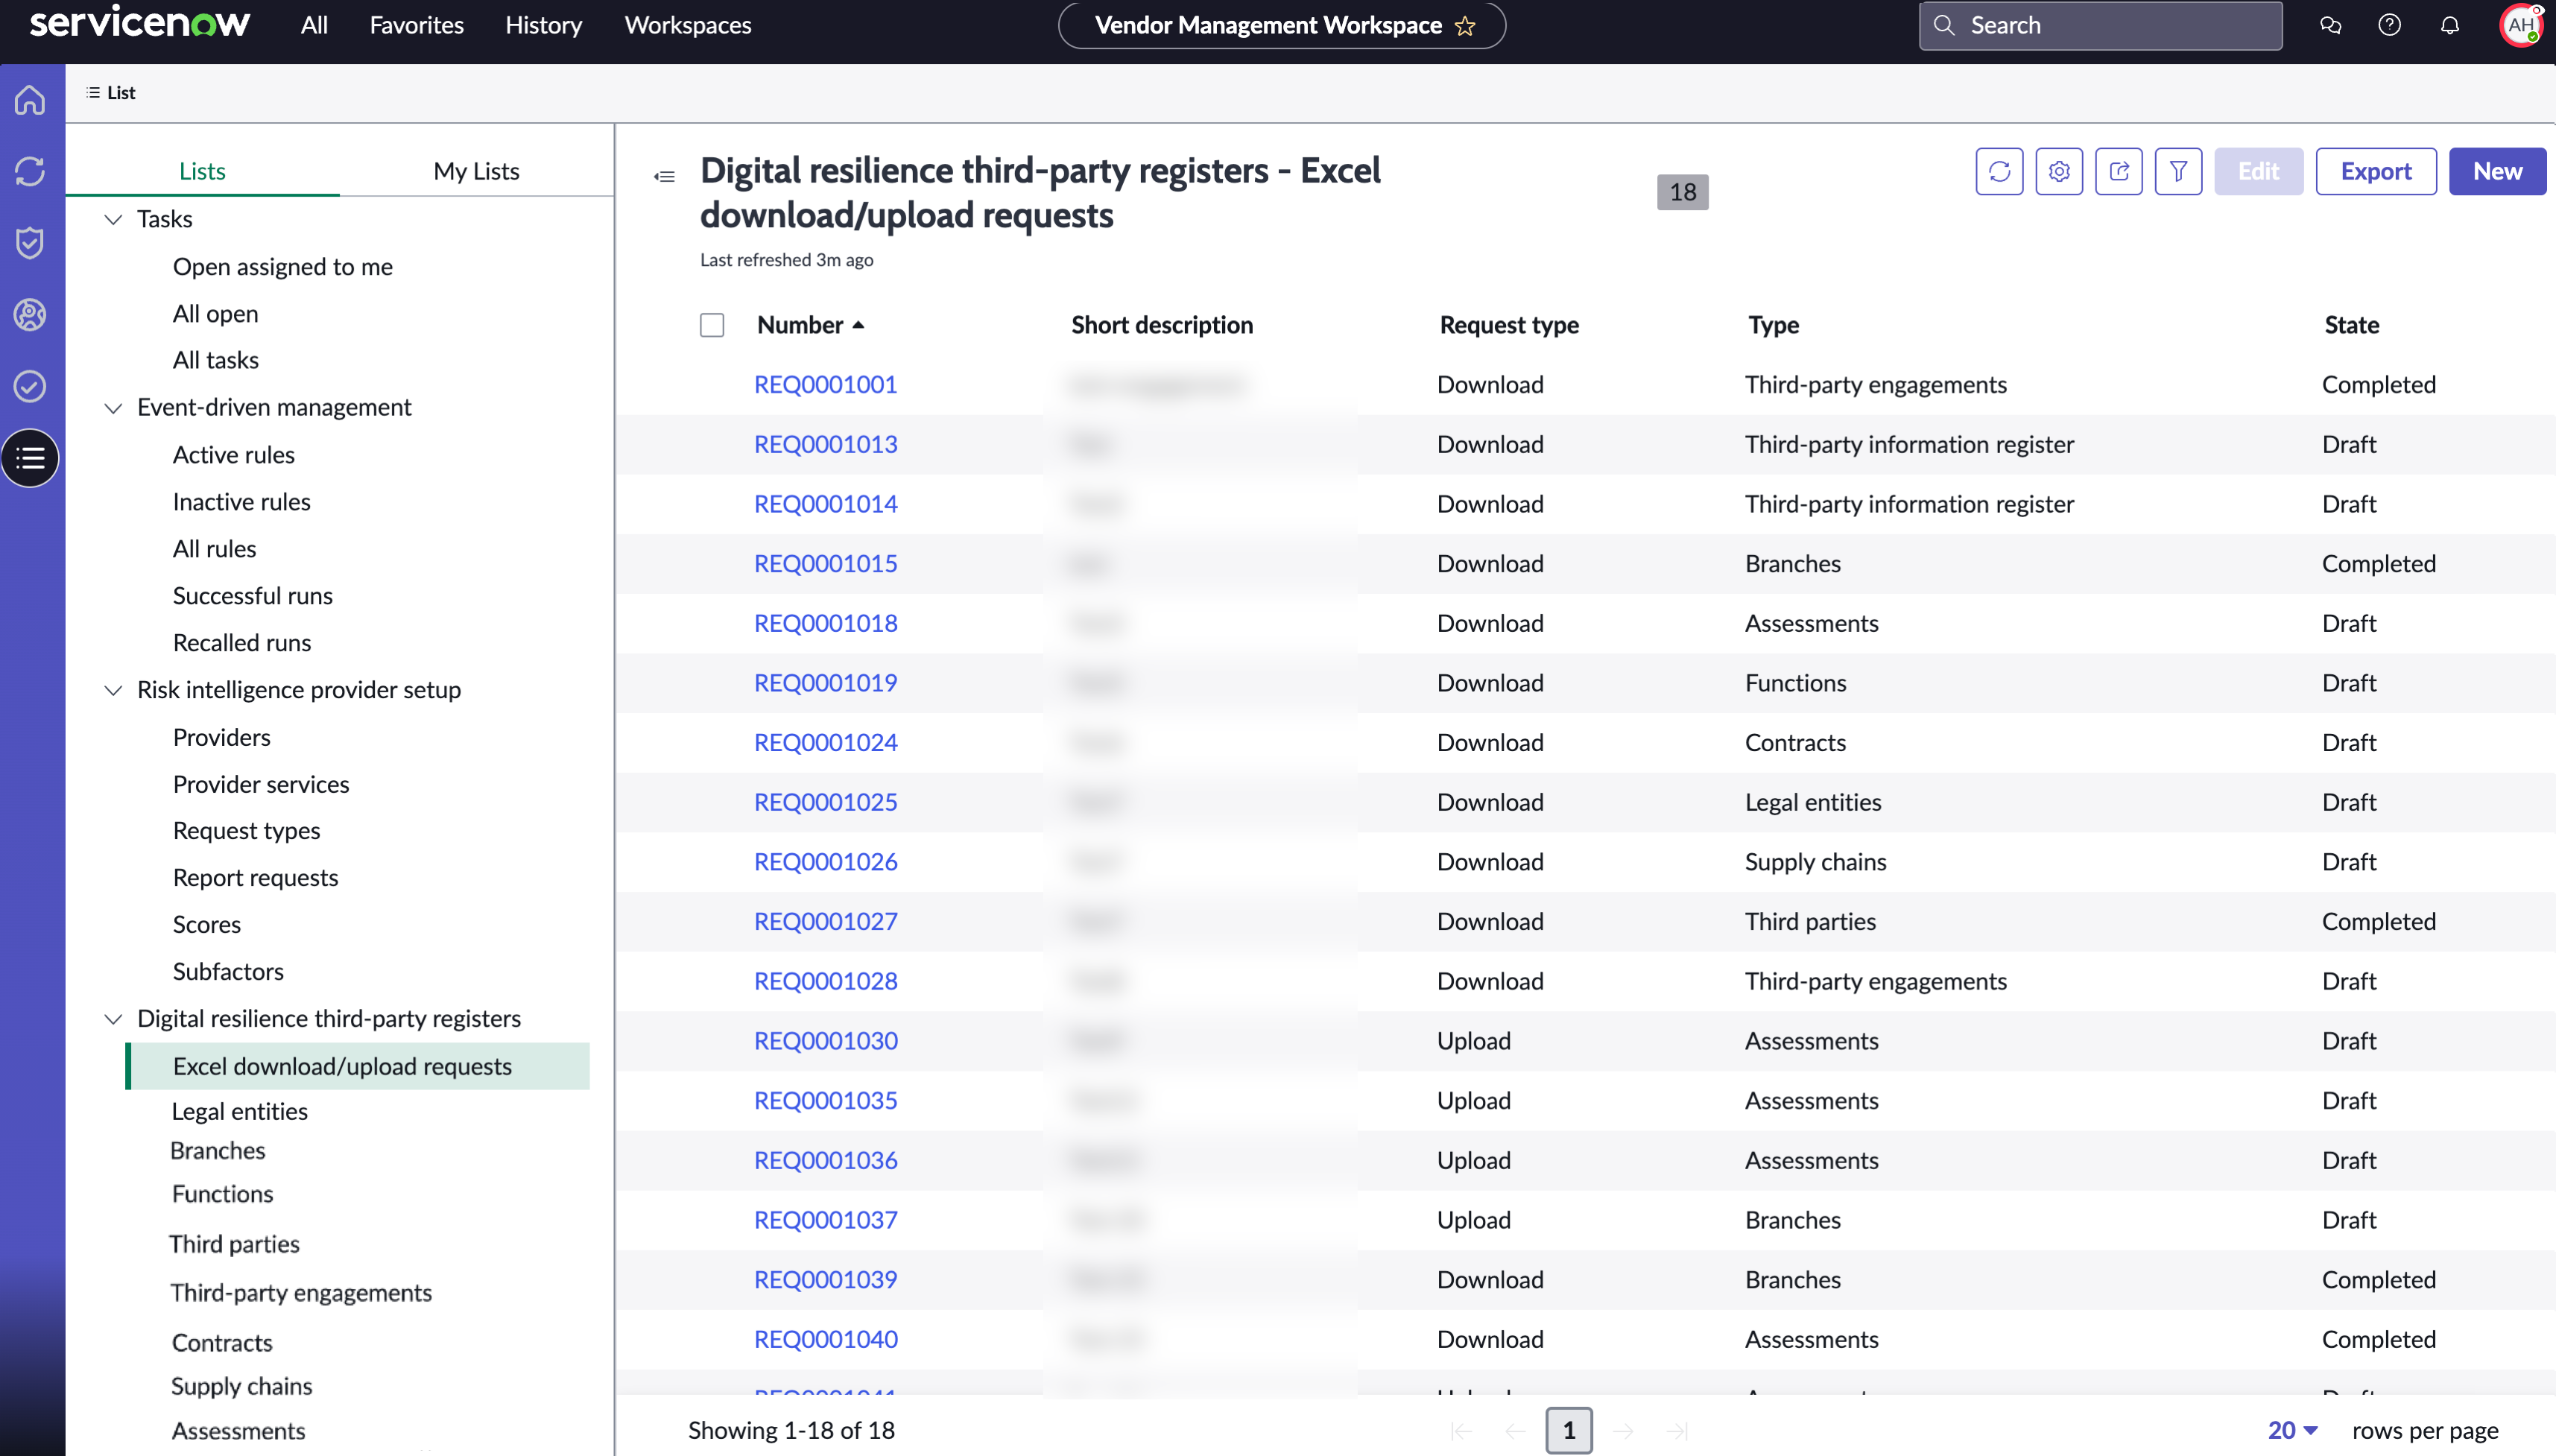Open record REQ0001001
The height and width of the screenshot is (1456, 2556).
pyautogui.click(x=825, y=385)
